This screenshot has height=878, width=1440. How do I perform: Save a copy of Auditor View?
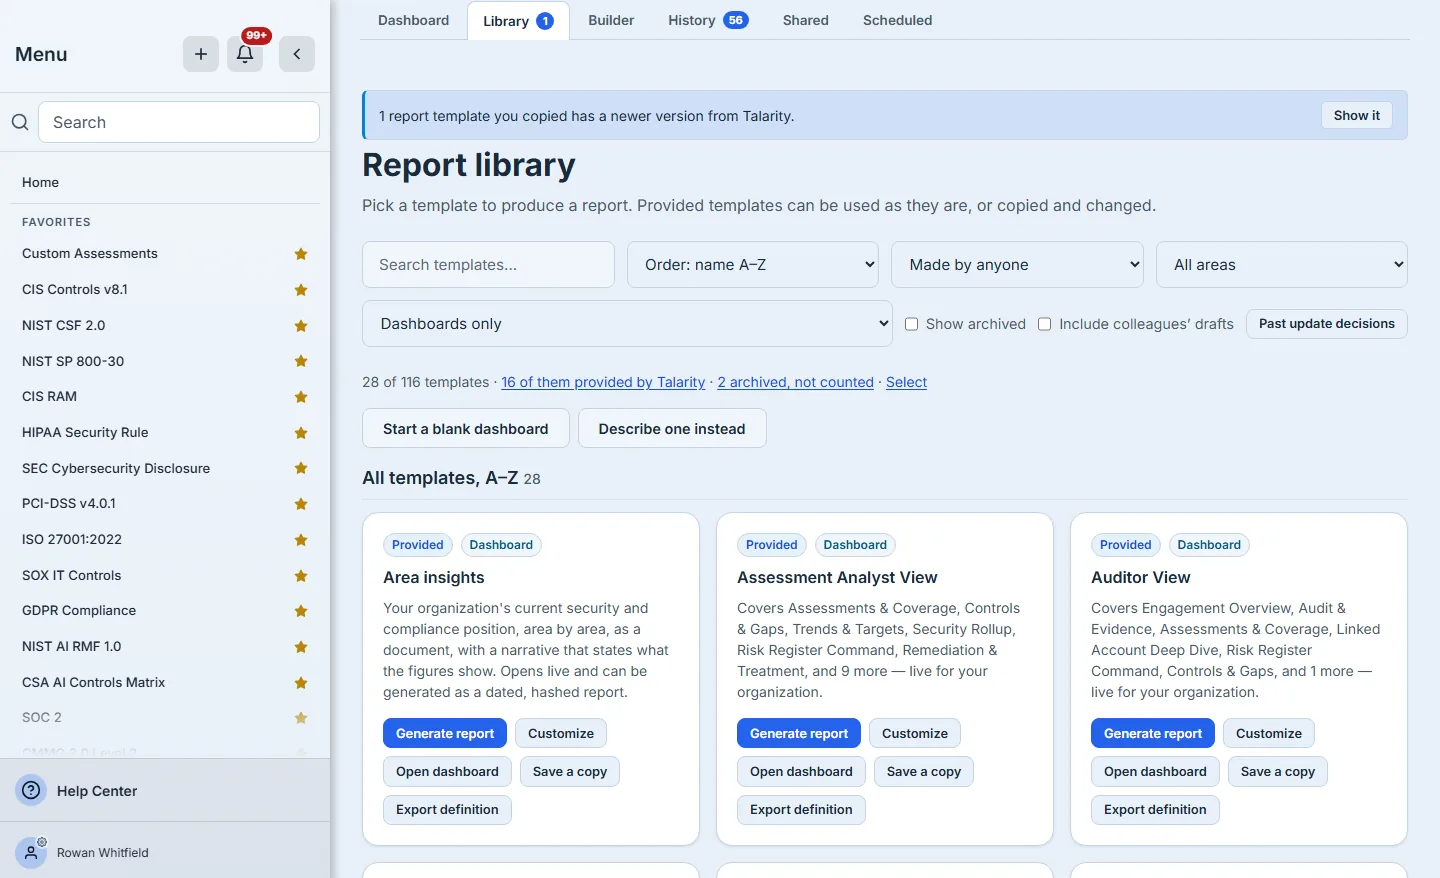[x=1278, y=771]
